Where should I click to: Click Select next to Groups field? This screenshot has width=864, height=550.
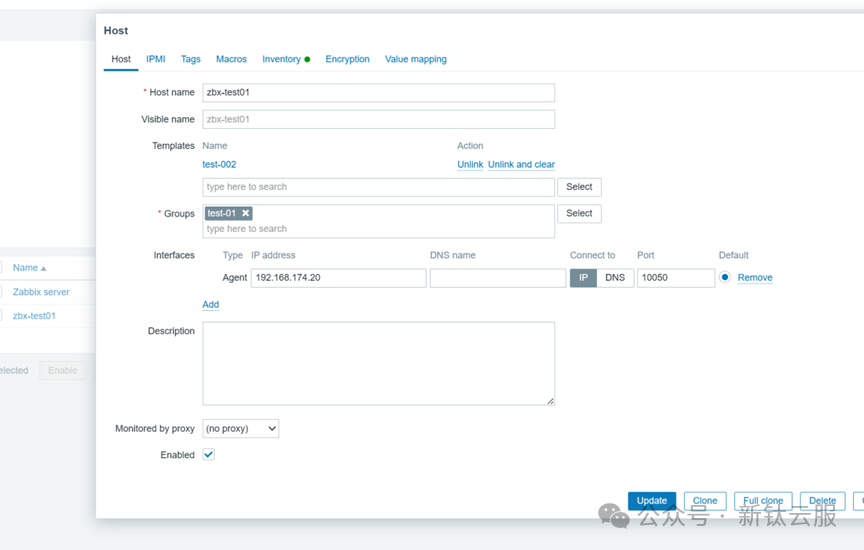point(579,213)
